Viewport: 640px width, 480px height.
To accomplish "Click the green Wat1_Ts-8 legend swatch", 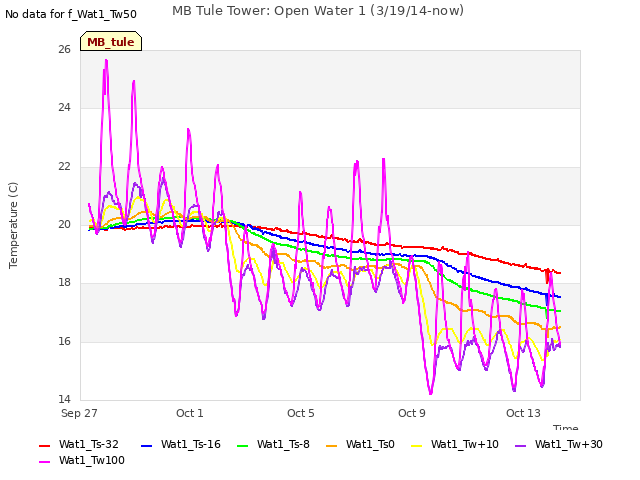I will coord(242,446).
